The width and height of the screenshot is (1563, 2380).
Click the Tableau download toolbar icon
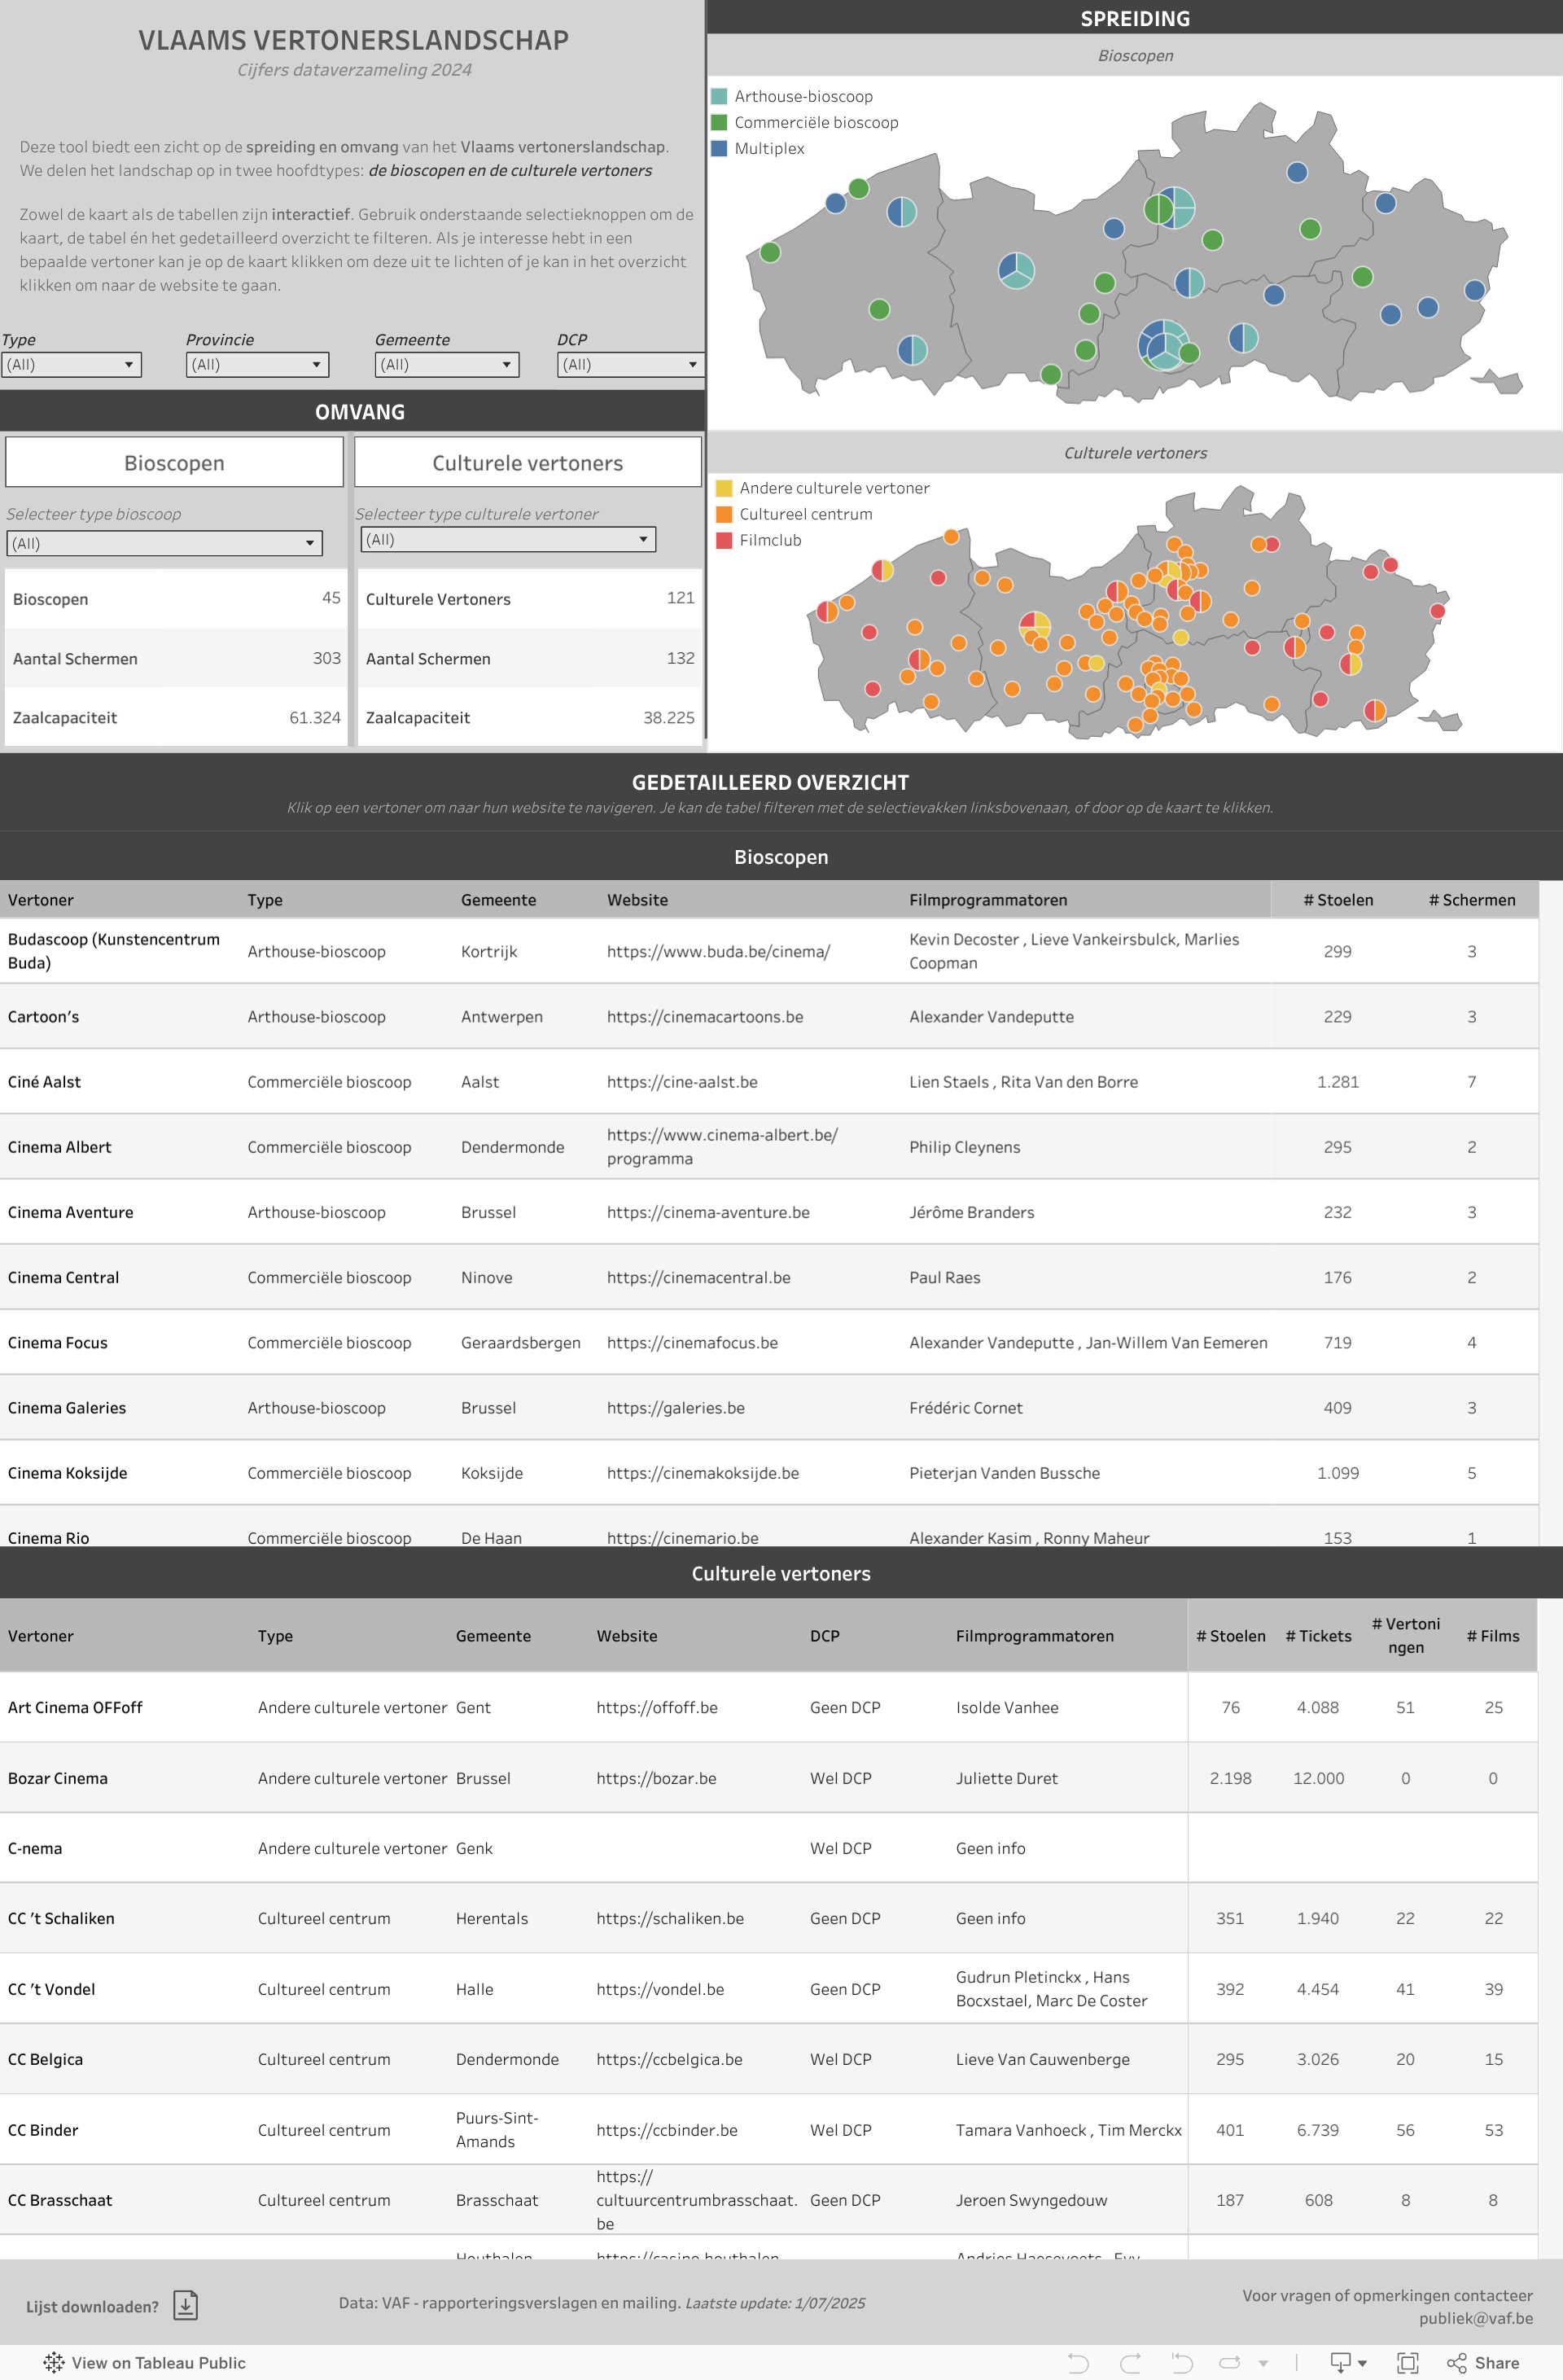(x=1340, y=2362)
